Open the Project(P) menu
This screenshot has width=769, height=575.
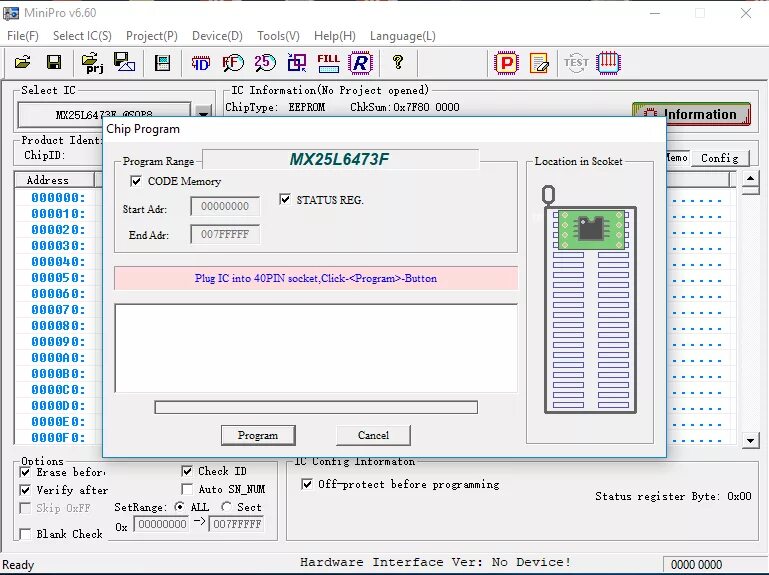coord(152,36)
